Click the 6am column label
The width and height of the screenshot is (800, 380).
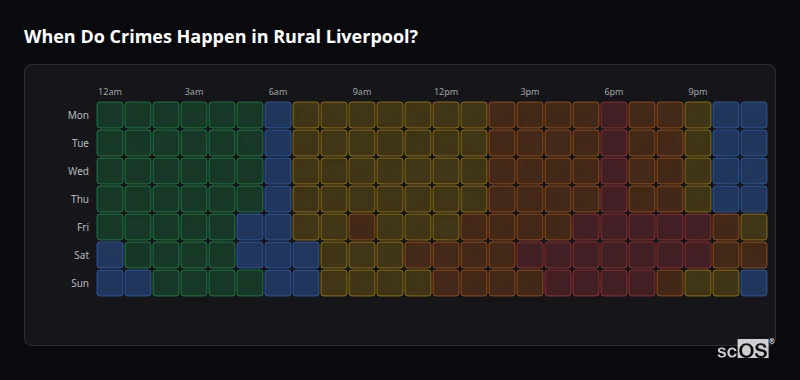coord(278,92)
